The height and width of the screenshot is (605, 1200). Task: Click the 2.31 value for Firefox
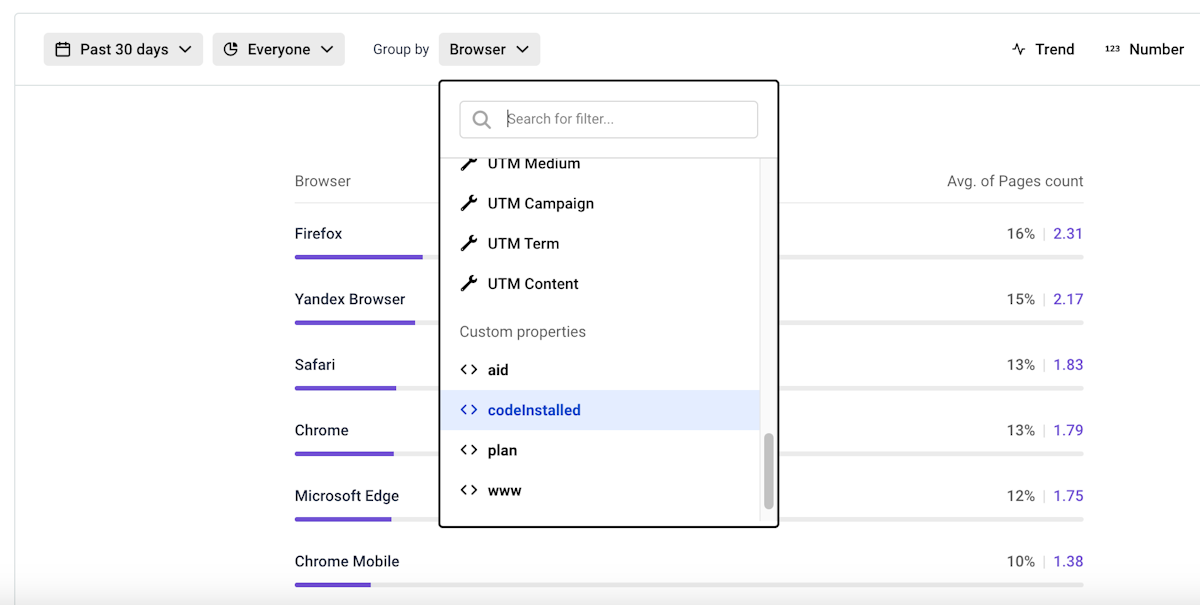coord(1068,233)
